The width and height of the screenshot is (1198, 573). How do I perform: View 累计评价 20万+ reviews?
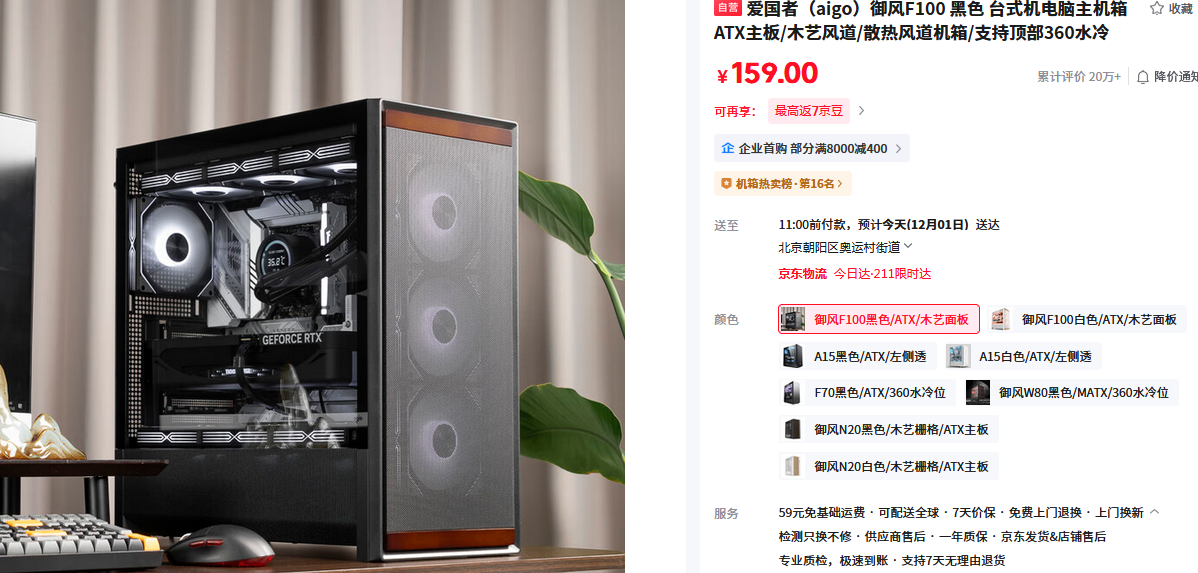[x=1079, y=76]
